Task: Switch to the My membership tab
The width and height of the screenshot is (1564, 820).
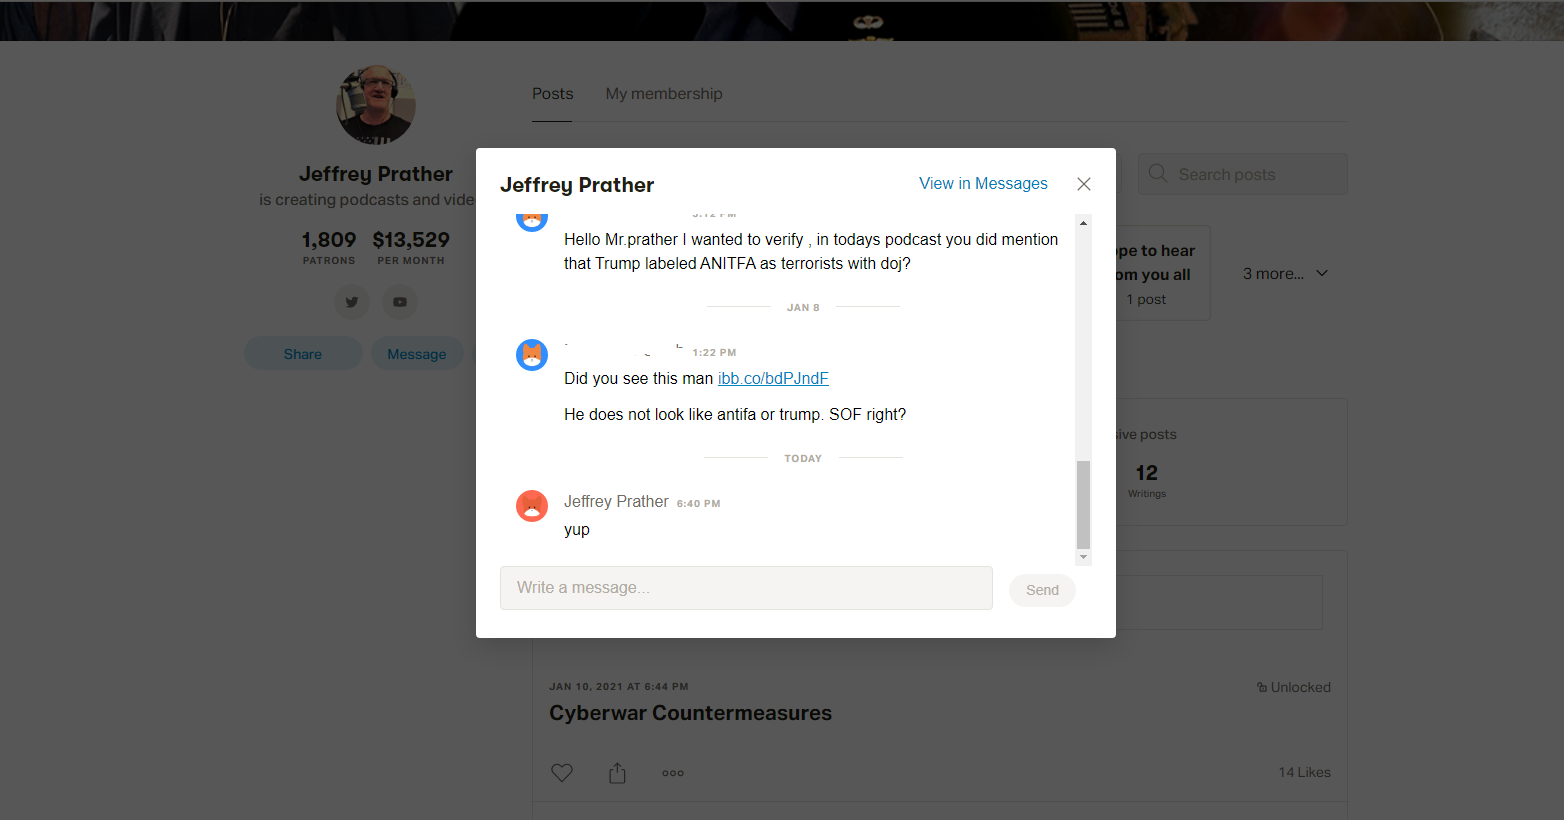Action: tap(664, 94)
